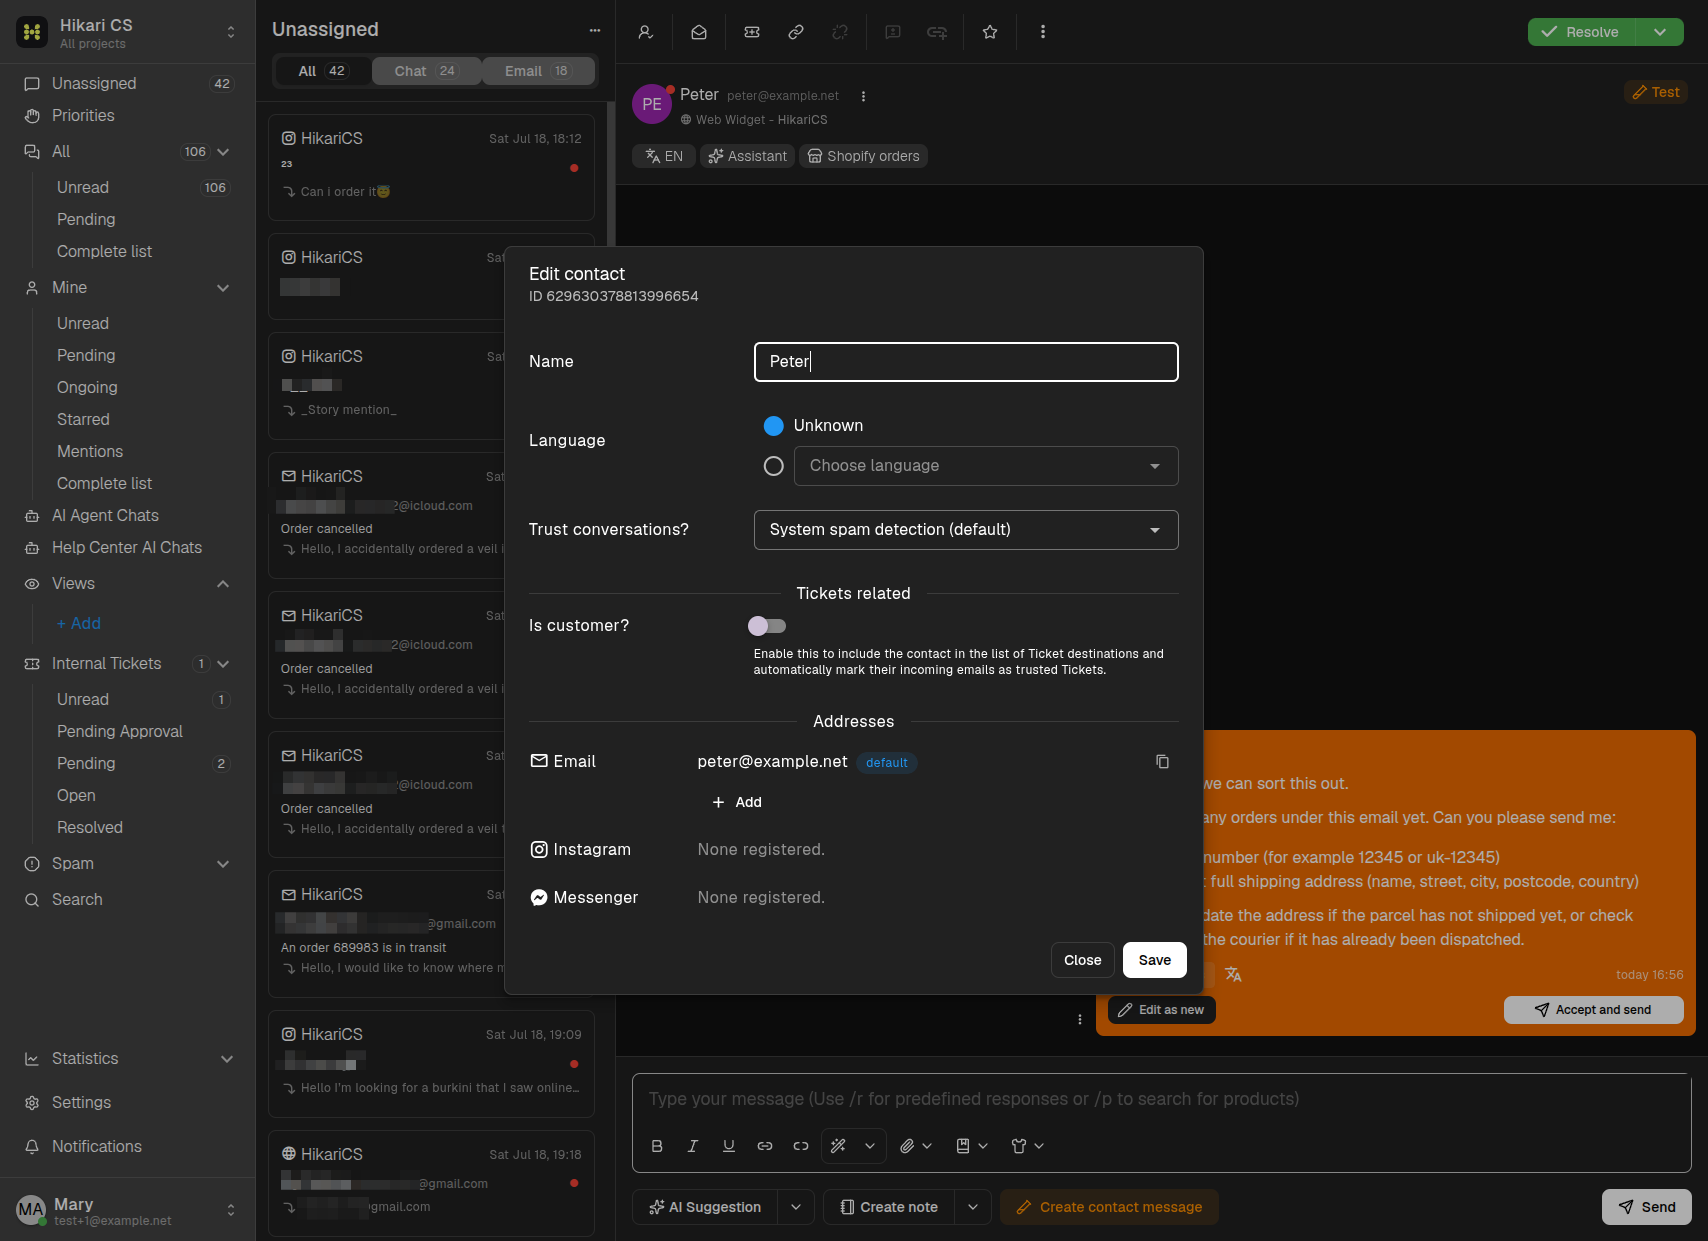Copy the email address peter@example.net
1708x1241 pixels.
click(1162, 762)
